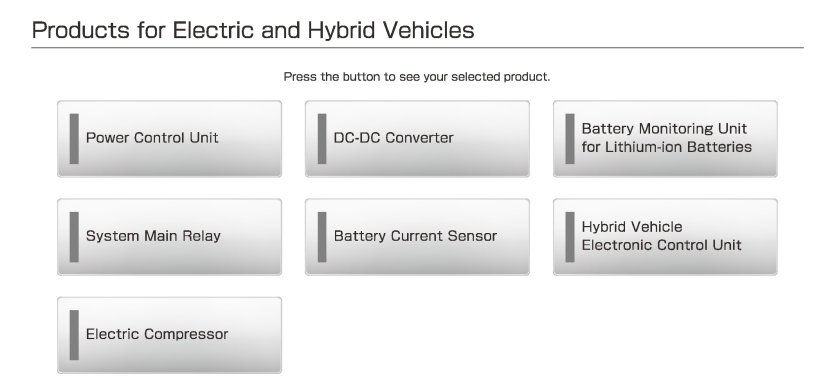Open the Electric Compressor product button
Screen dimensions: 835x379
tap(169, 335)
